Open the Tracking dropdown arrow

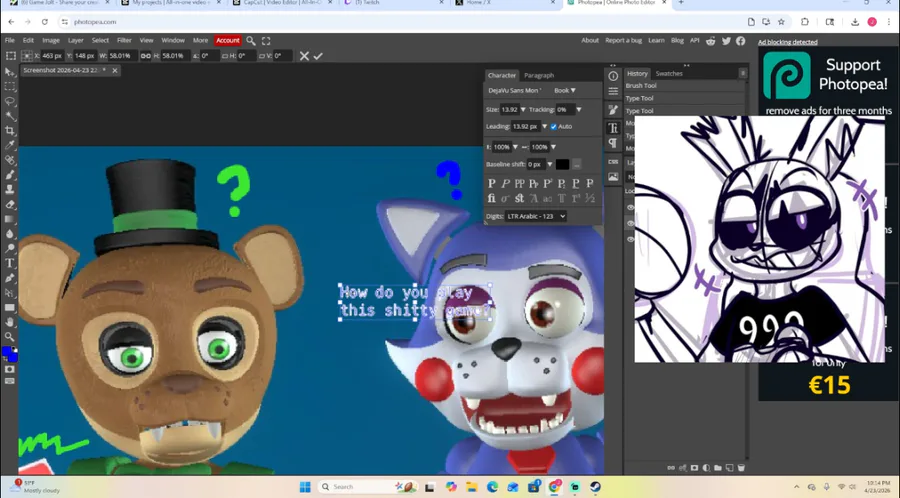pyautogui.click(x=579, y=110)
